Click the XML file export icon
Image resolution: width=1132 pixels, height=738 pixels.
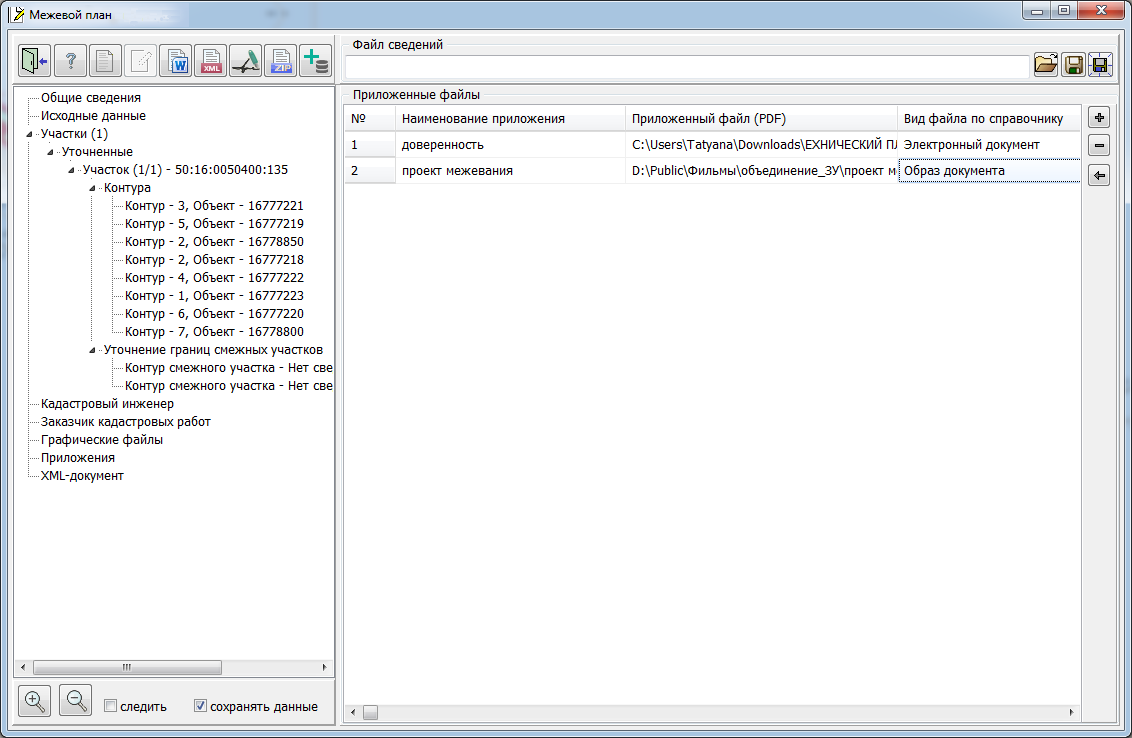pyautogui.click(x=212, y=62)
